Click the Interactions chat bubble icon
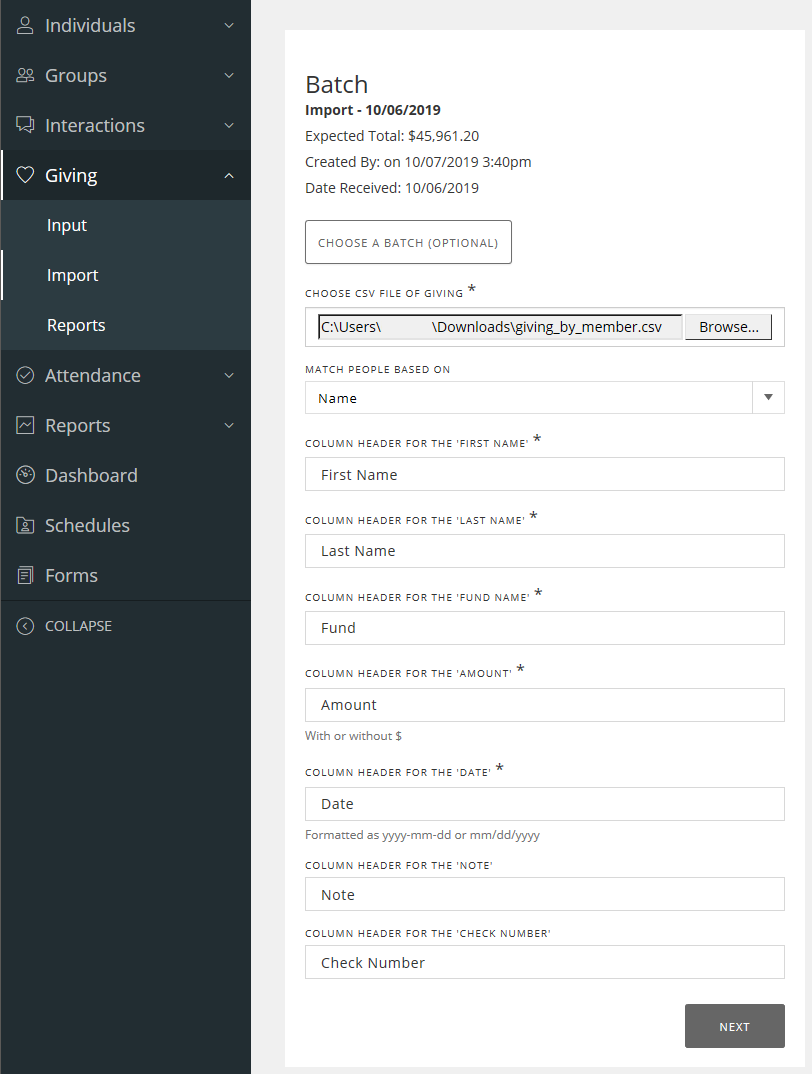This screenshot has height=1074, width=812. [26, 125]
